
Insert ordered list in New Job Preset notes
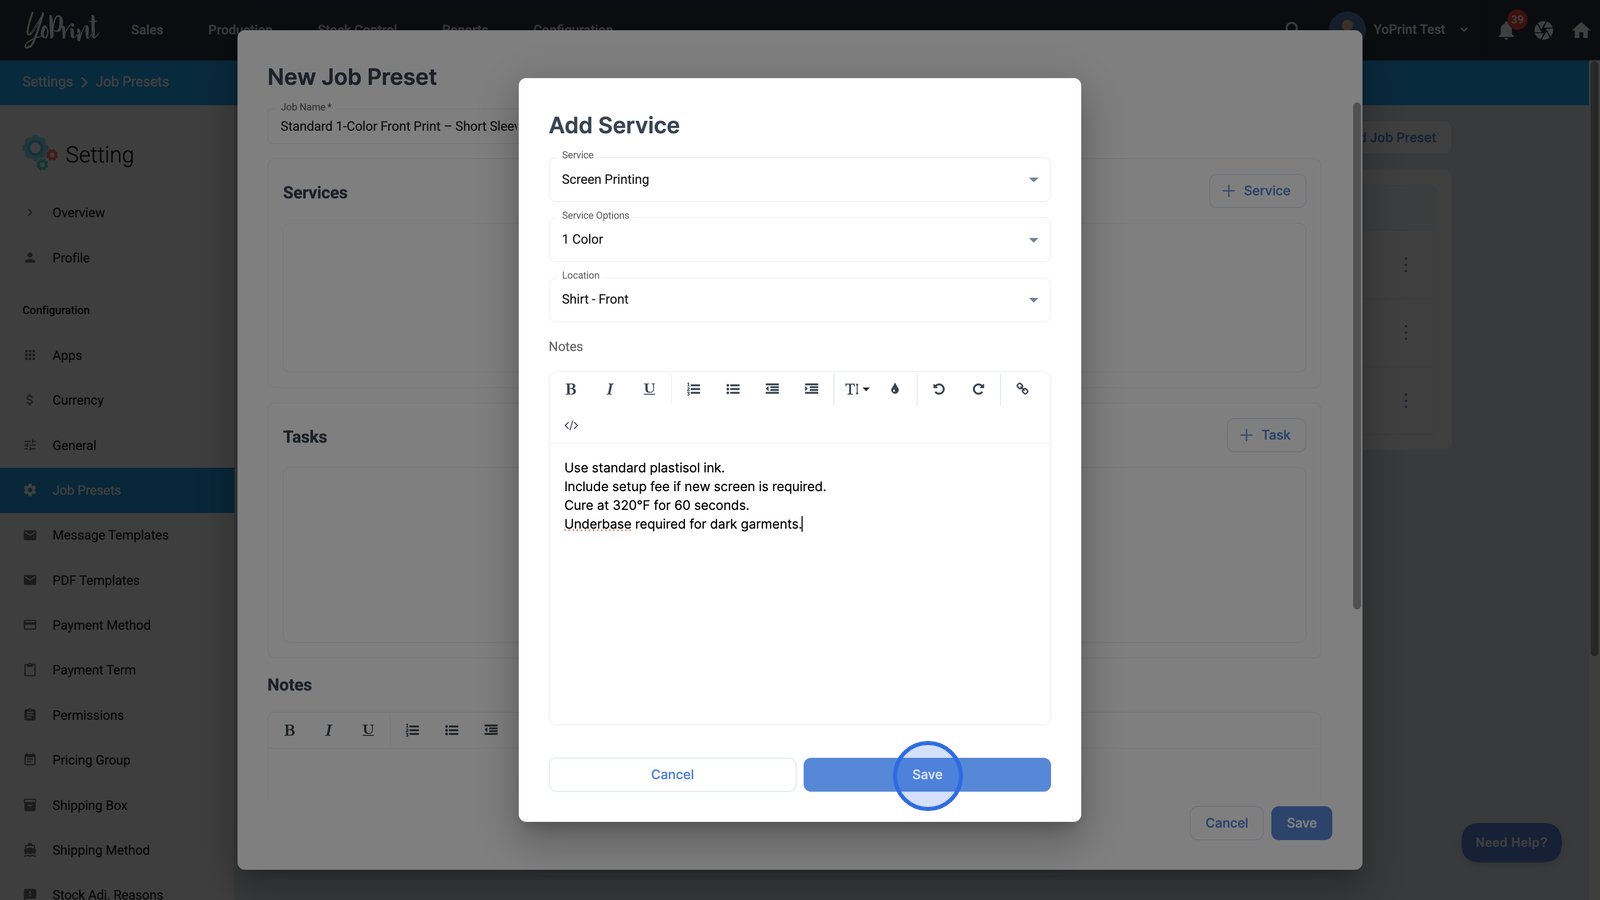pos(412,730)
